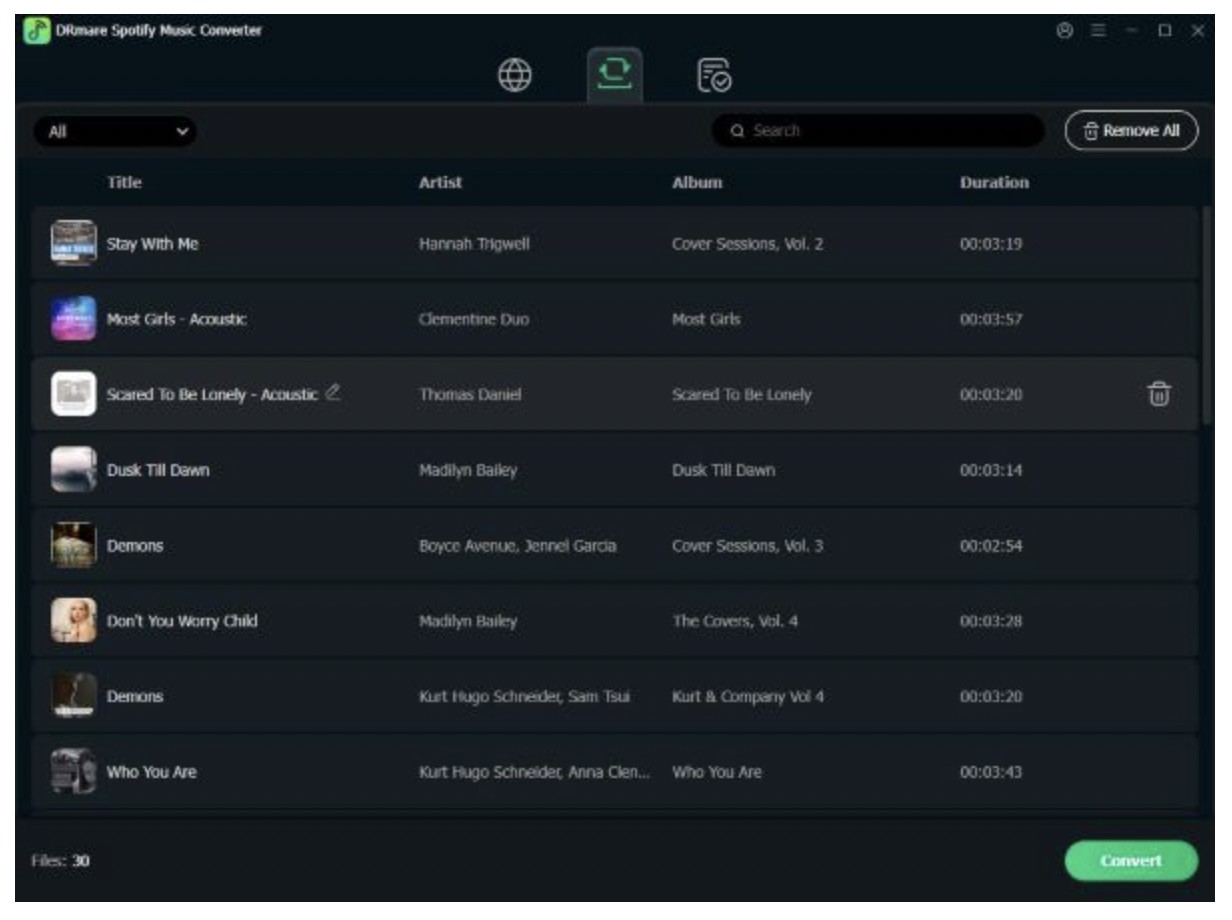This screenshot has width=1232, height=920.
Task: Open the globe web browser tab
Action: point(519,77)
